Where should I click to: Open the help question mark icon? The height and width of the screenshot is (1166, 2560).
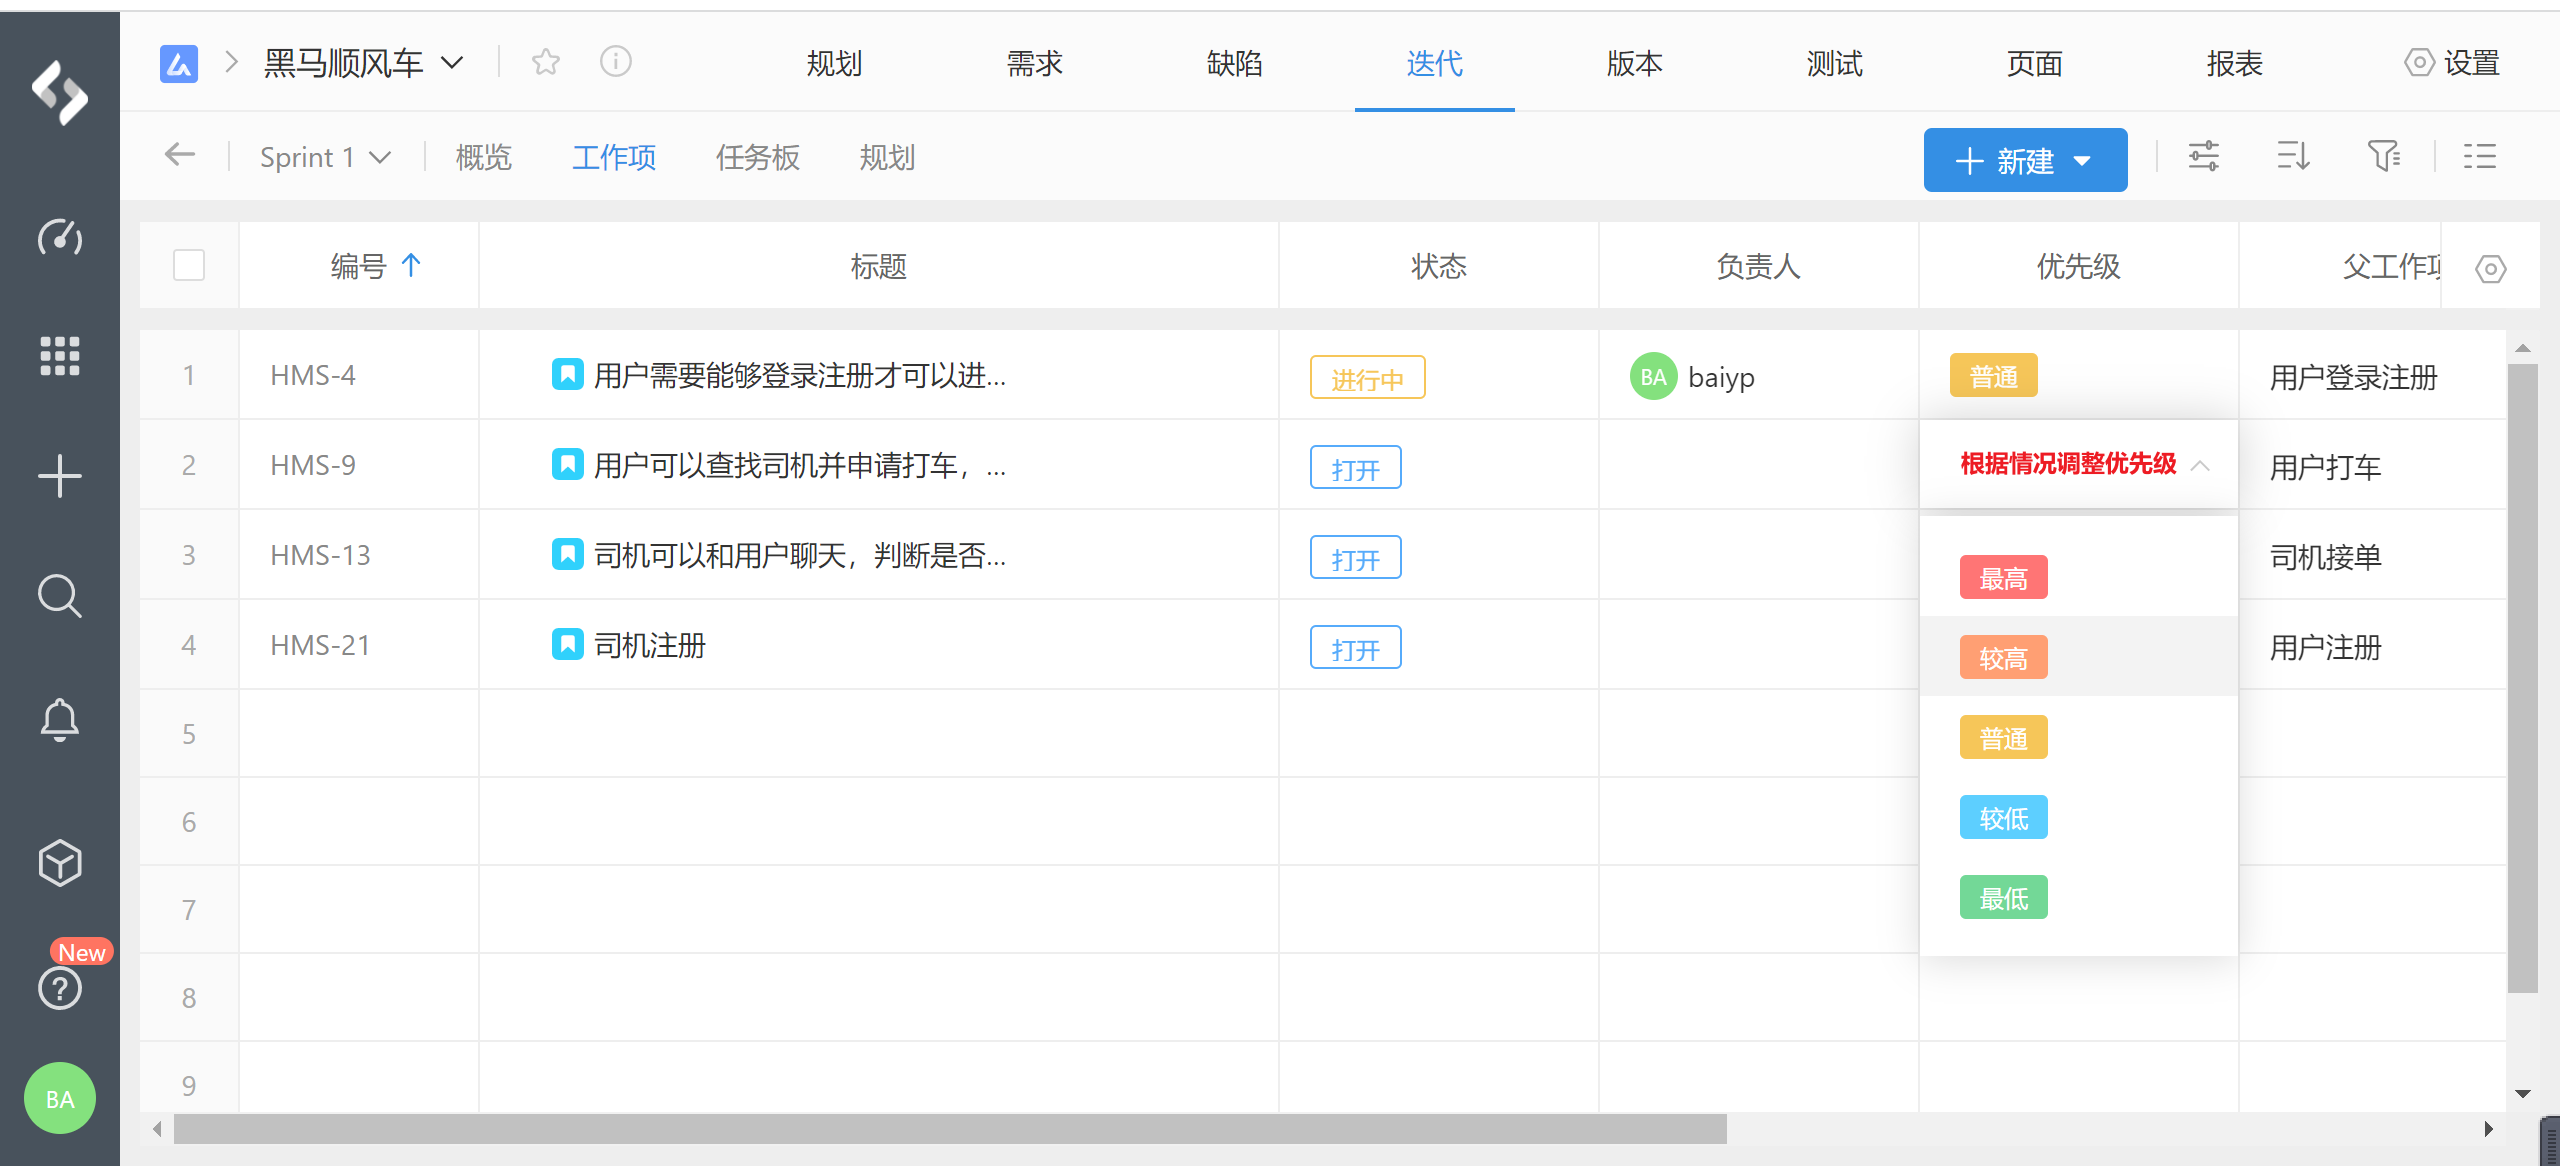point(60,988)
